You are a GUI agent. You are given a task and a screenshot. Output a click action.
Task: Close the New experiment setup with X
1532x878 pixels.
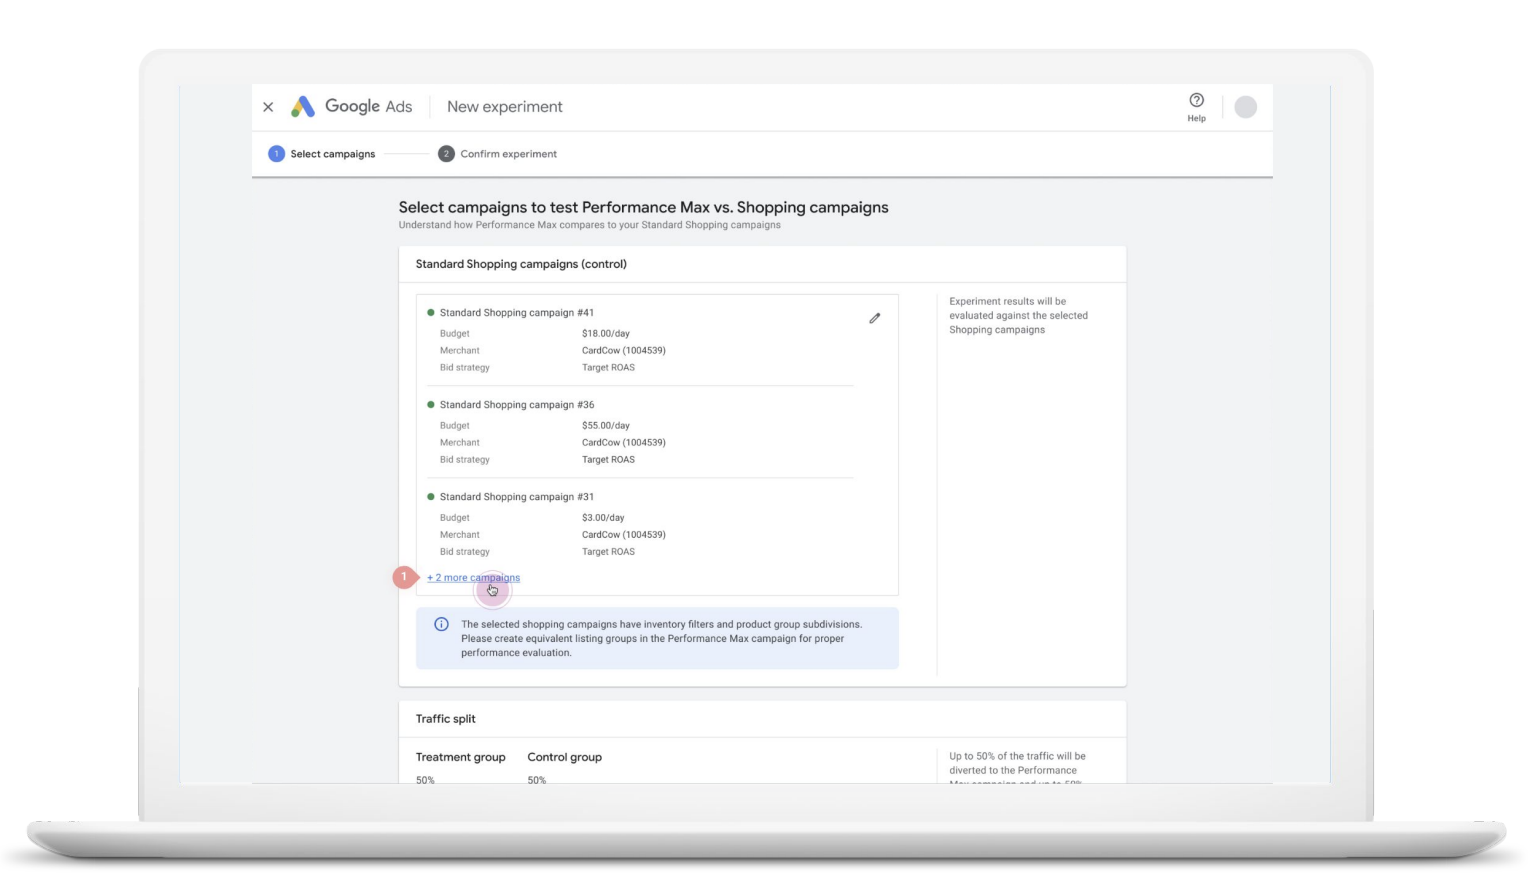[268, 107]
